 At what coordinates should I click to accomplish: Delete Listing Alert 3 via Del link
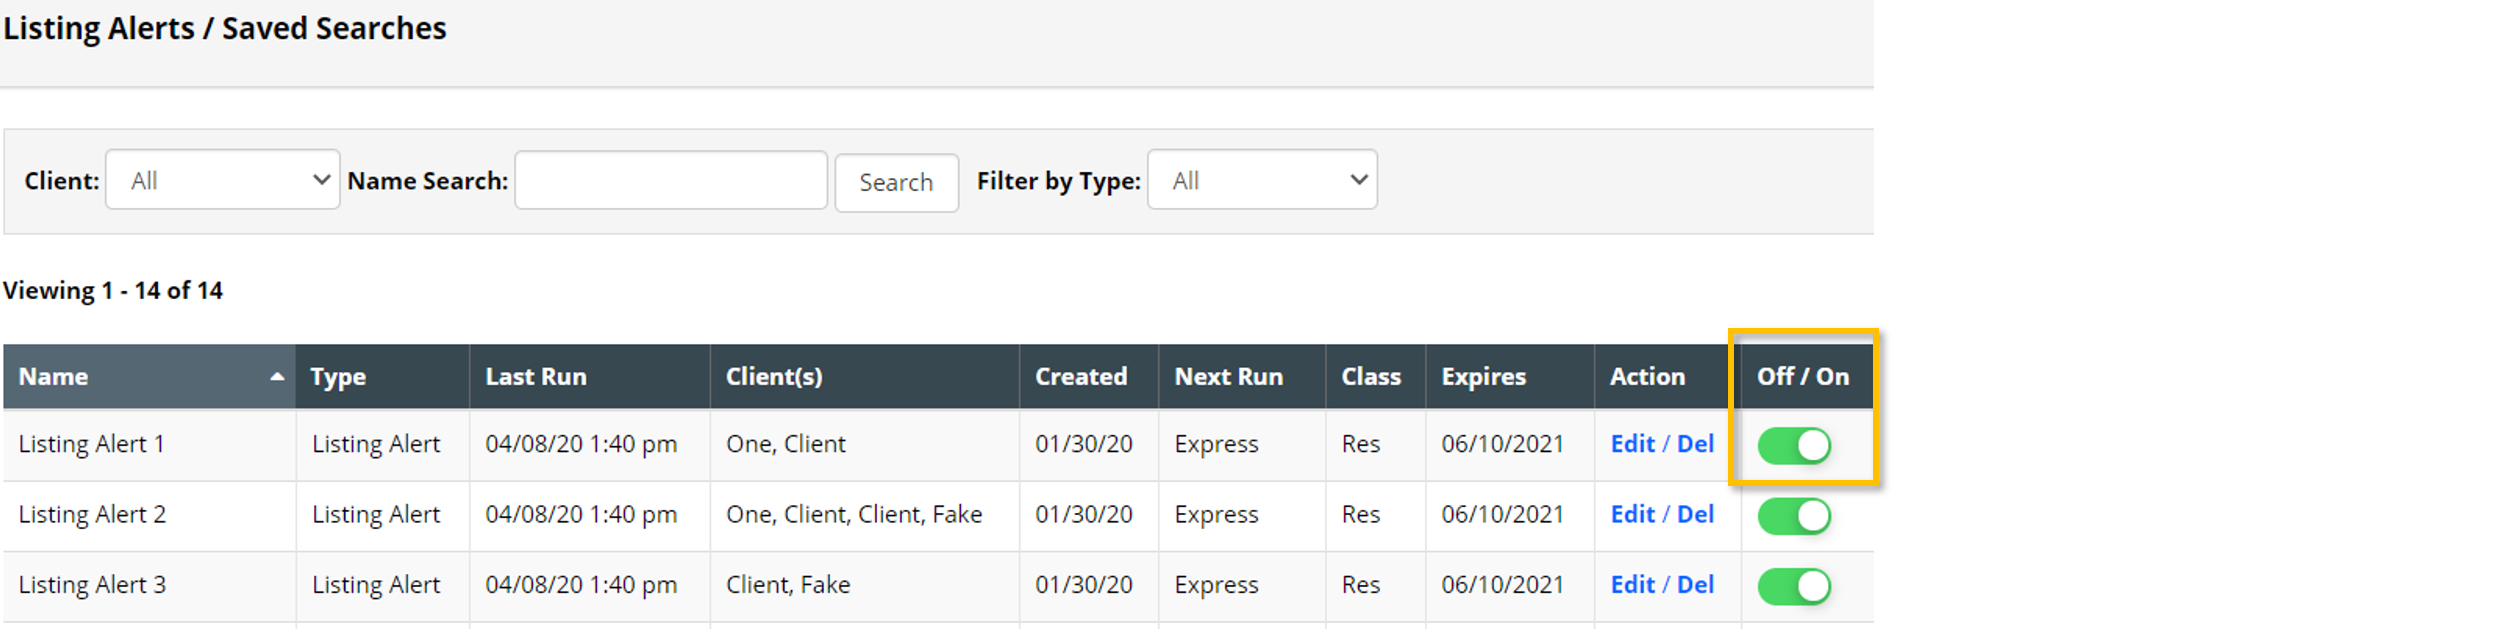(1695, 585)
